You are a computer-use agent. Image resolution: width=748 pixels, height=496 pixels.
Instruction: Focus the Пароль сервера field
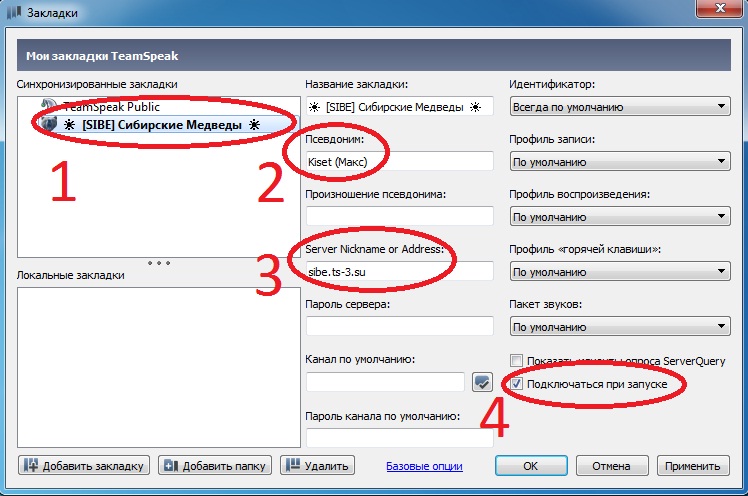pyautogui.click(x=399, y=326)
